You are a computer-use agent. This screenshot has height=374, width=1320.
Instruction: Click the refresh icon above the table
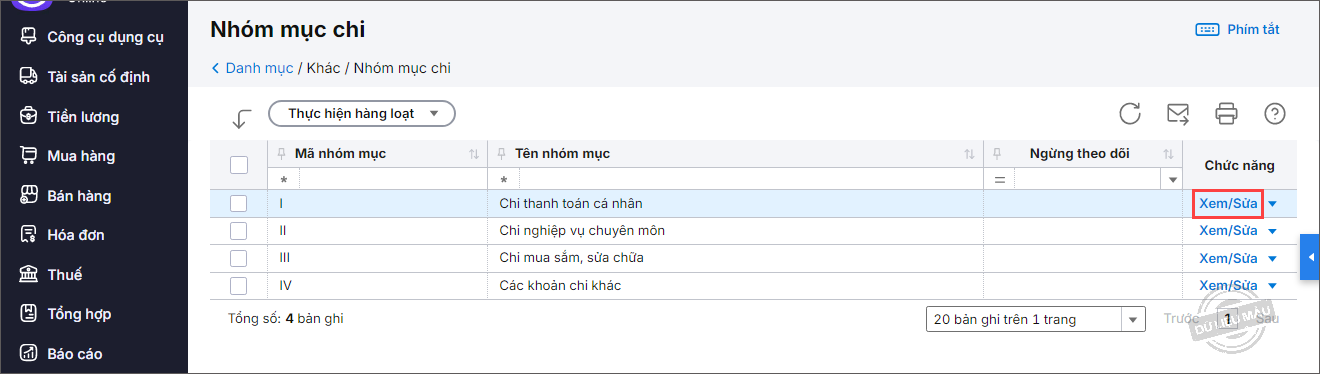tap(1130, 113)
